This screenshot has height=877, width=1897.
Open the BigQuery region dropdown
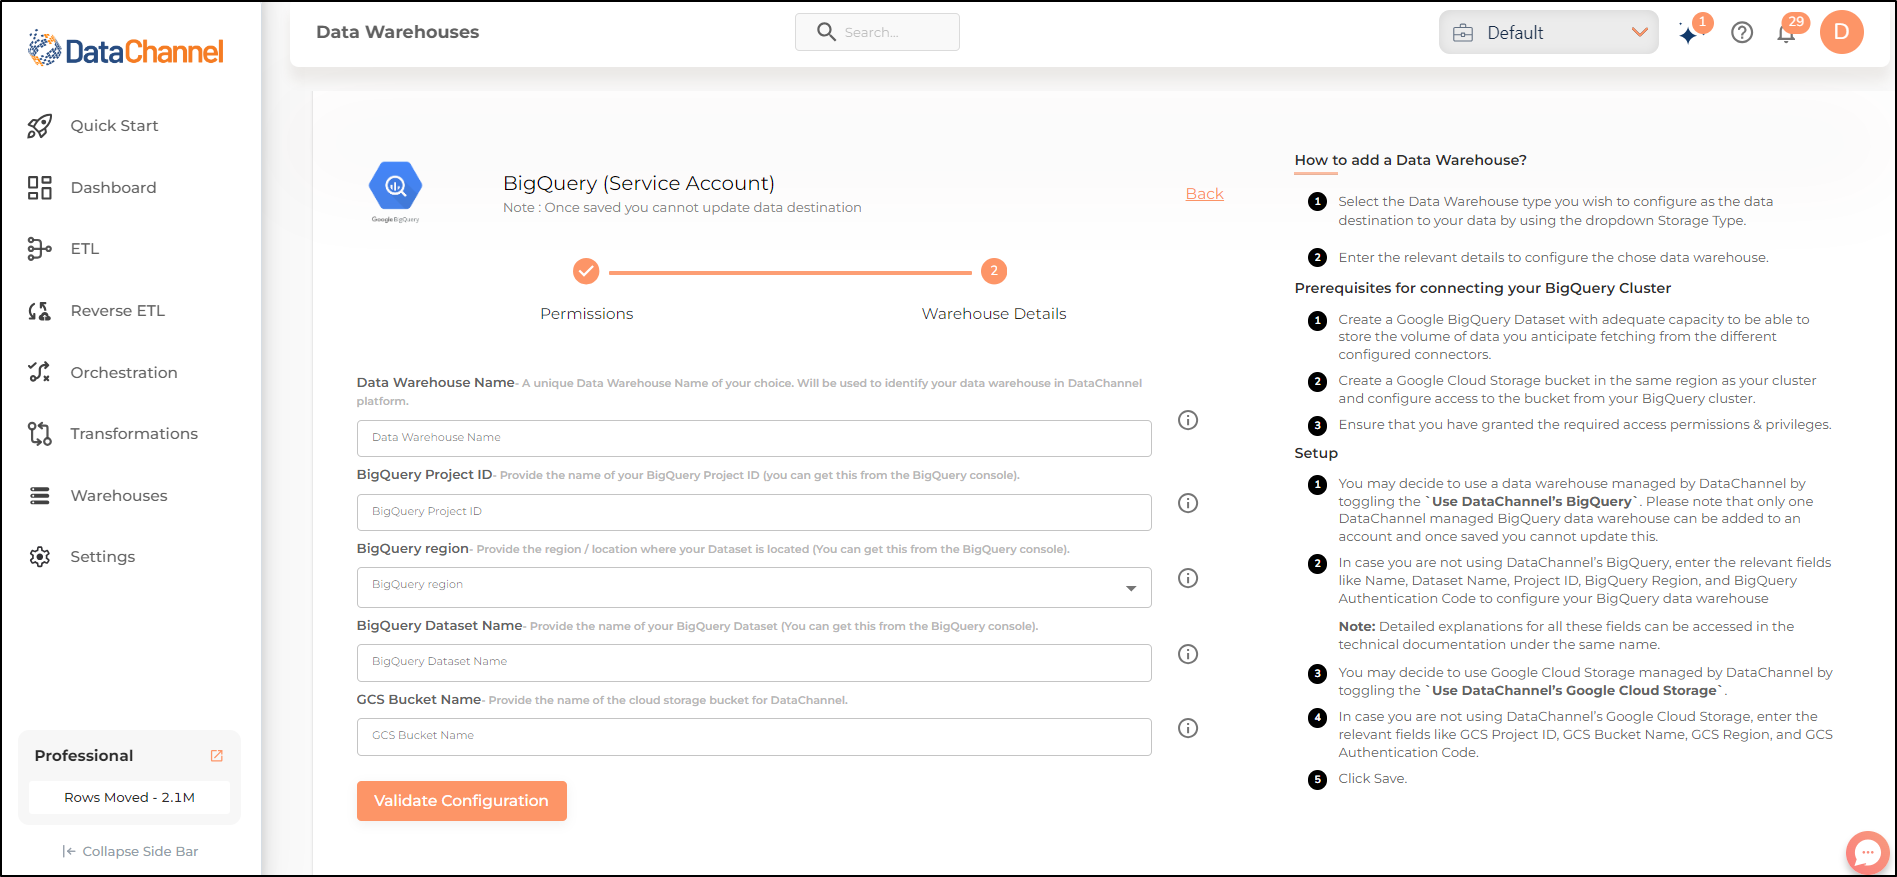[754, 587]
